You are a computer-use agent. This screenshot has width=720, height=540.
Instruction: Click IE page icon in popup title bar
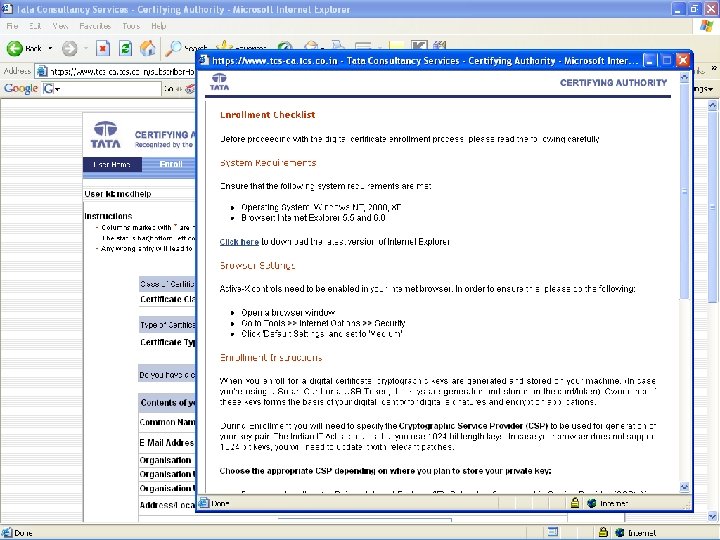click(204, 60)
